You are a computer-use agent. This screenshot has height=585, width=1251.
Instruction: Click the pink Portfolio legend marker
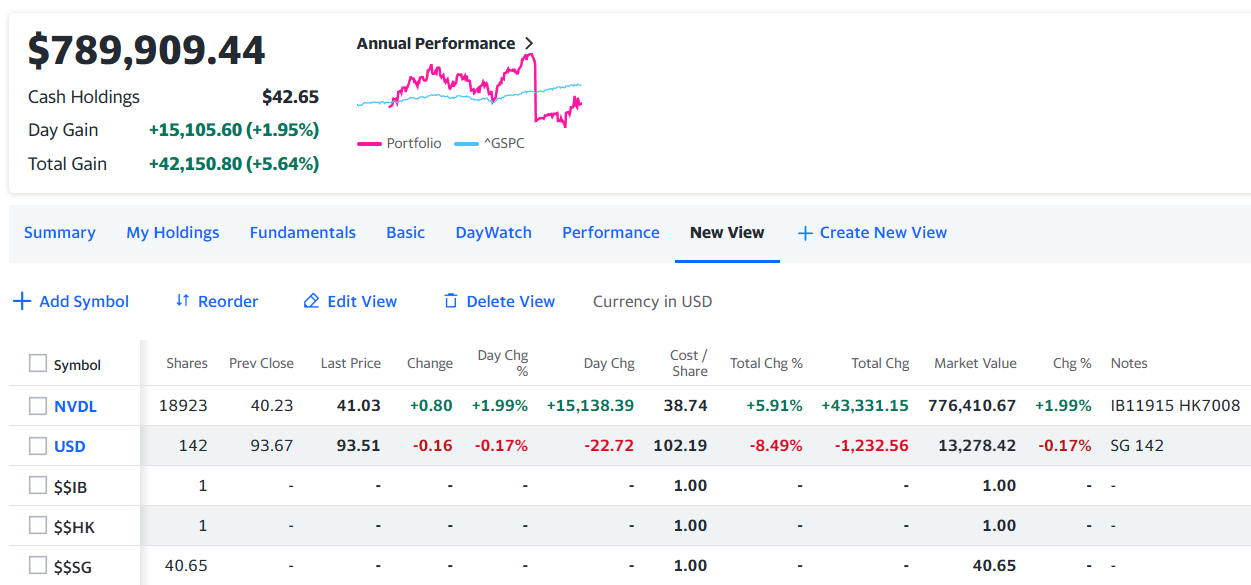click(x=369, y=144)
